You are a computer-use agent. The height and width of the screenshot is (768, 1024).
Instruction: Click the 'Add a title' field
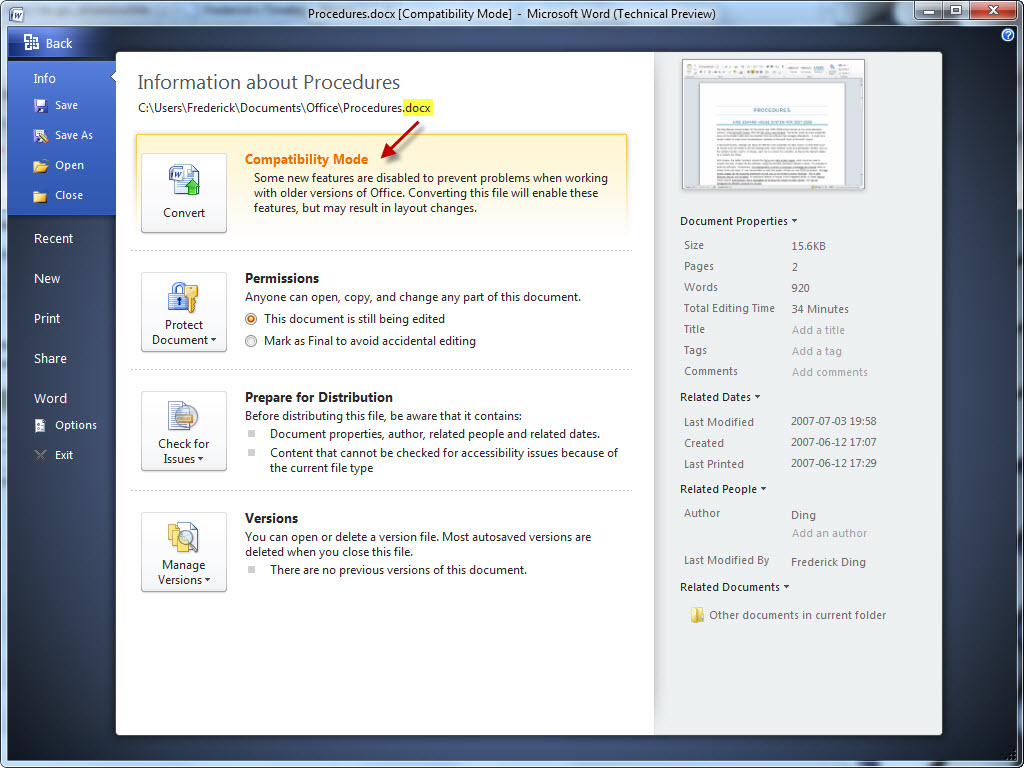[818, 330]
